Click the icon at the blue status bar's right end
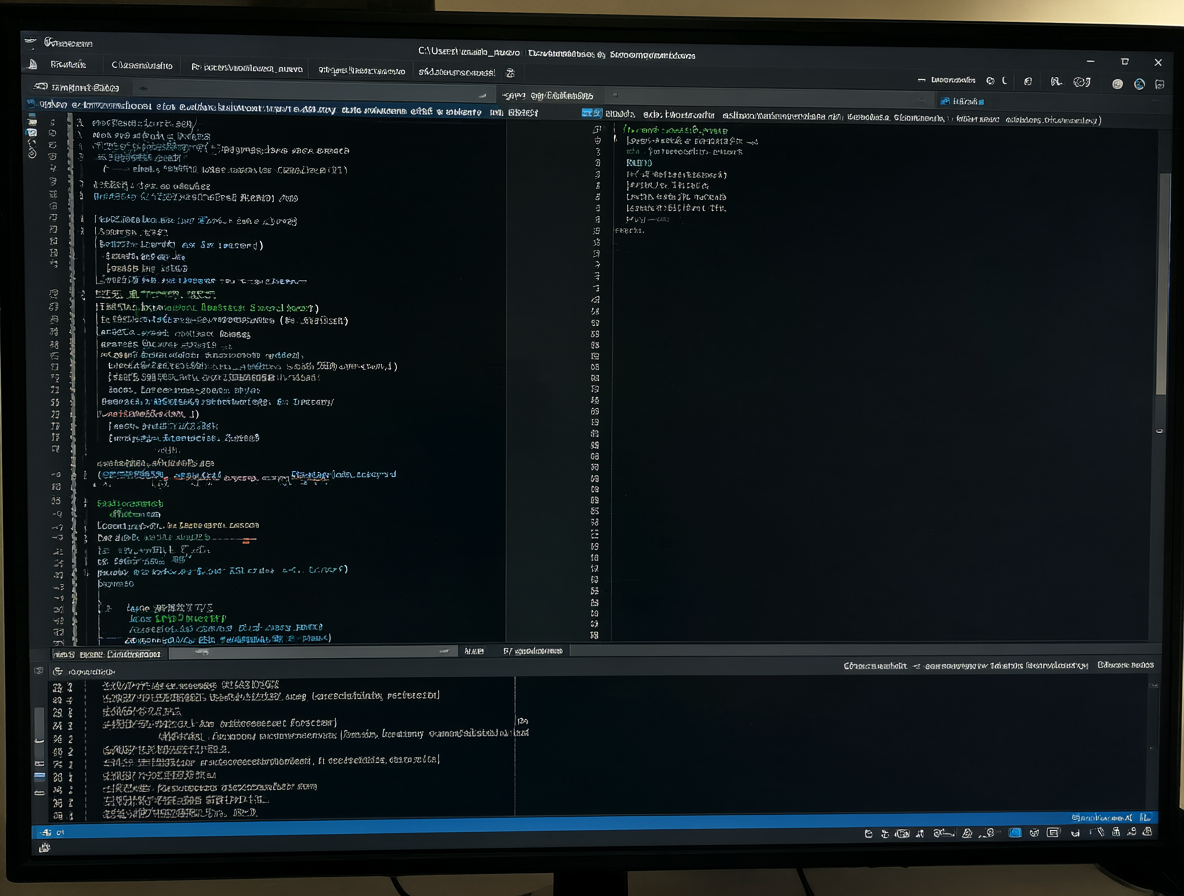The height and width of the screenshot is (896, 1184). click(x=1145, y=817)
